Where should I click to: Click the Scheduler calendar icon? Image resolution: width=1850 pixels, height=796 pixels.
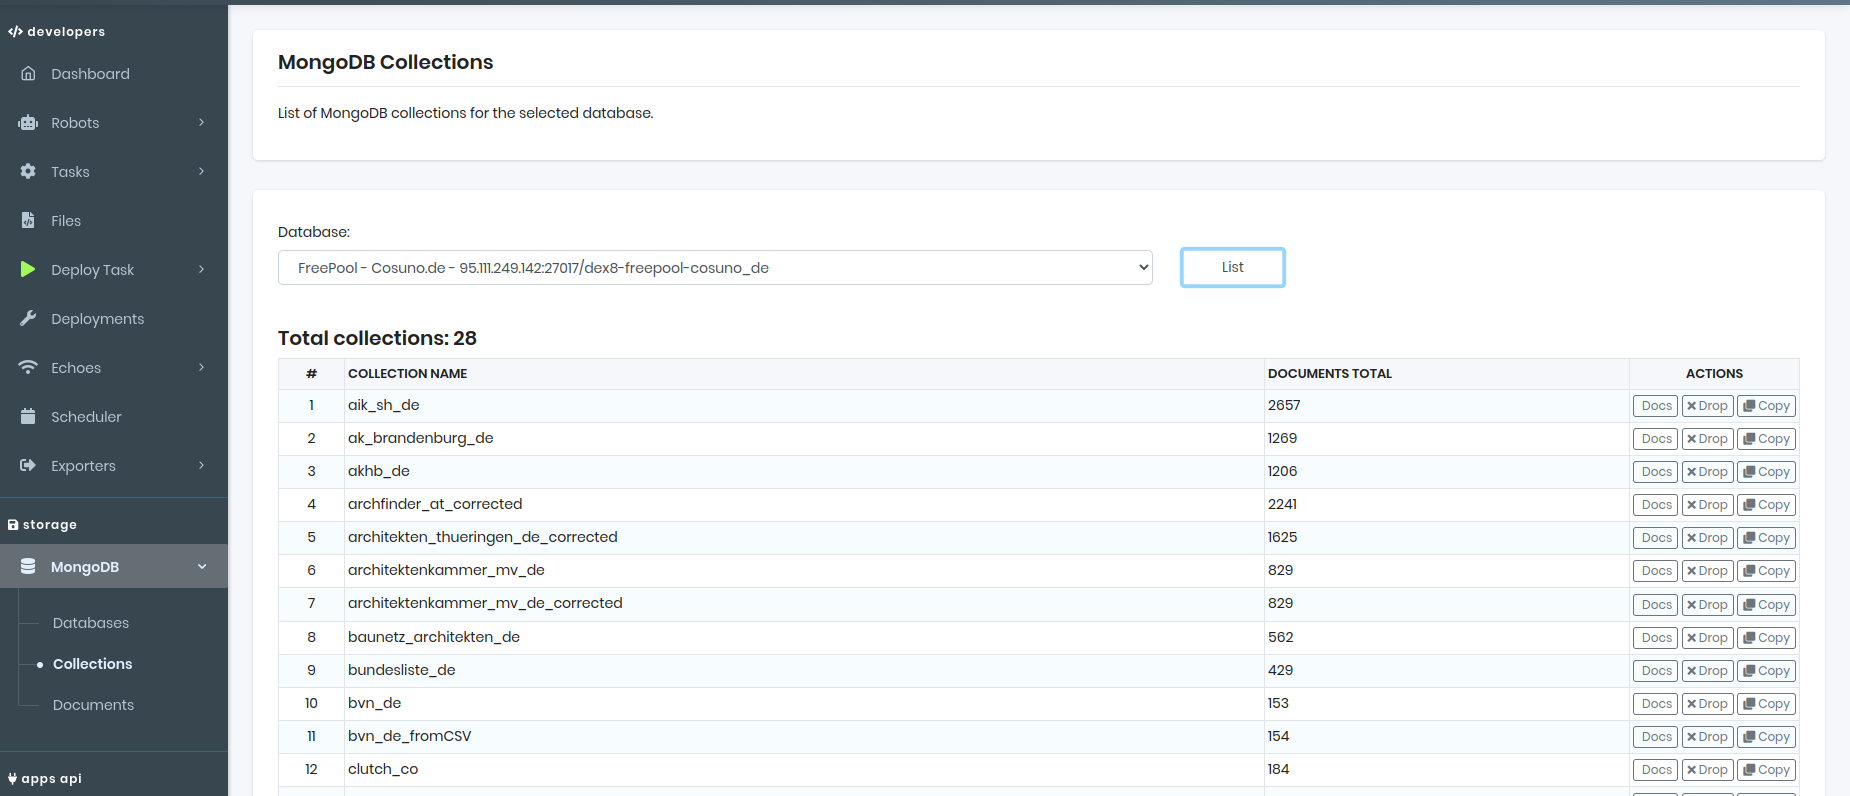click(28, 417)
